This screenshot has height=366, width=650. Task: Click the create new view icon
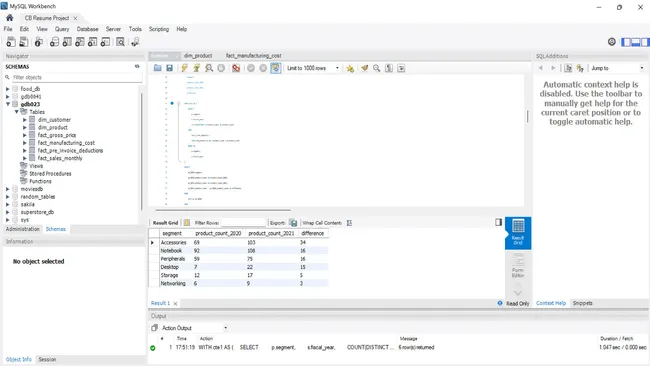[80, 42]
